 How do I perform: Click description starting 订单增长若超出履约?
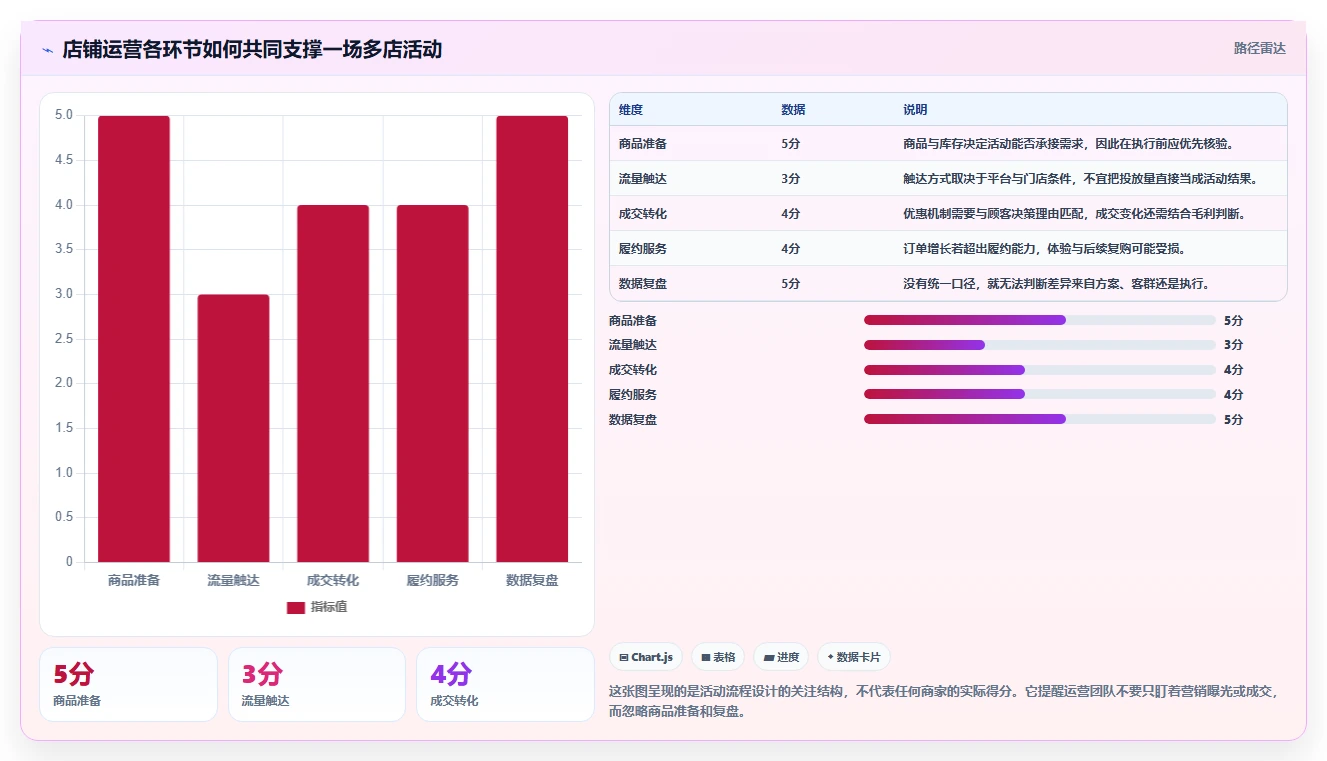point(1044,249)
